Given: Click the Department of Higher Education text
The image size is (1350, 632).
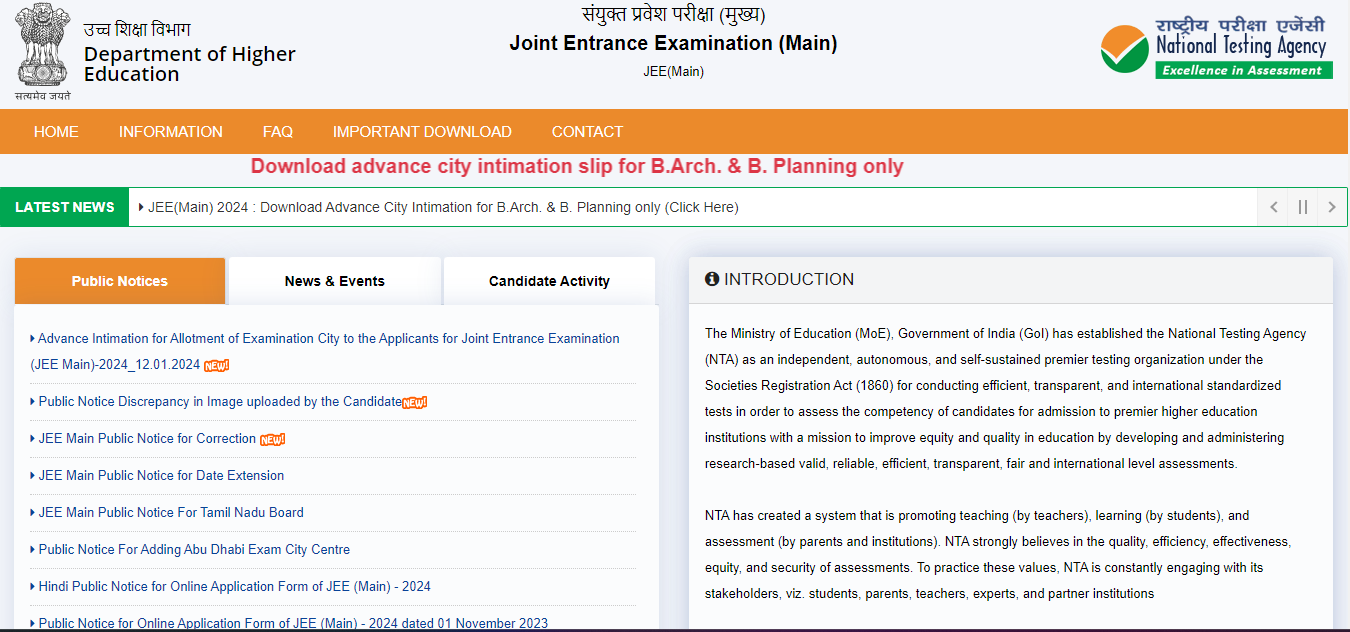Looking at the screenshot, I should pos(190,64).
